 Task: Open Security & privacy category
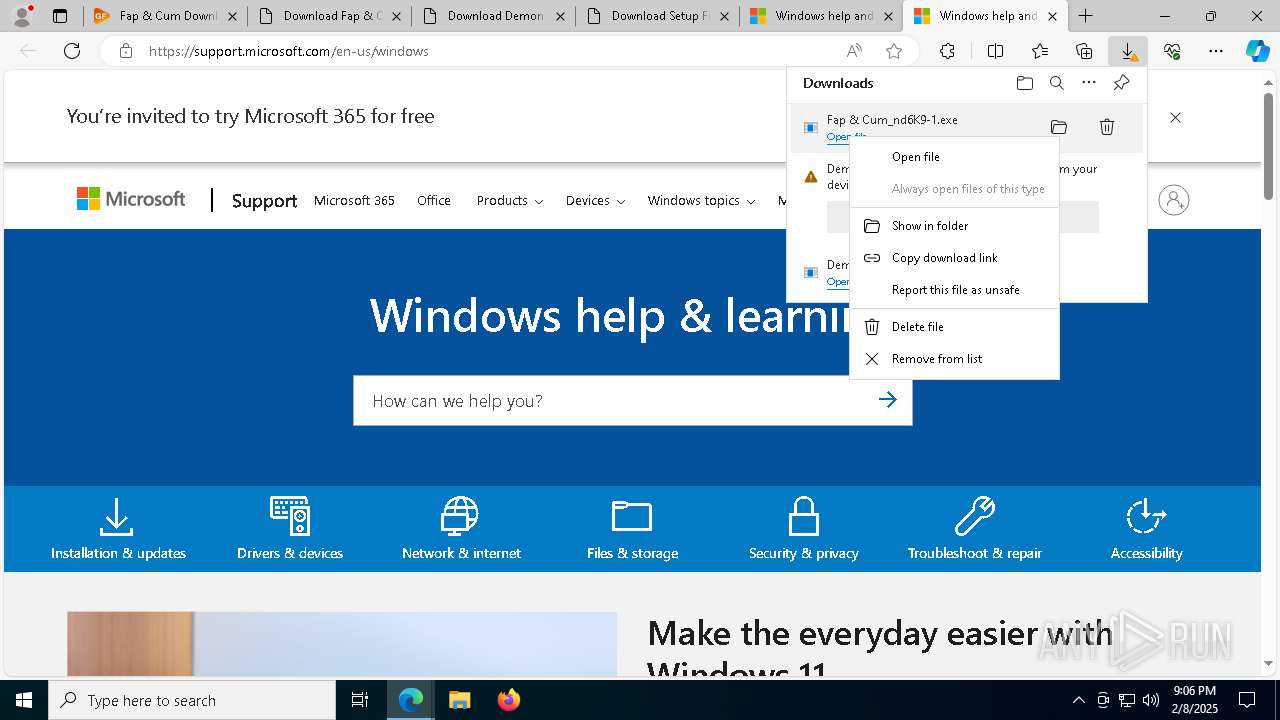[x=804, y=529]
